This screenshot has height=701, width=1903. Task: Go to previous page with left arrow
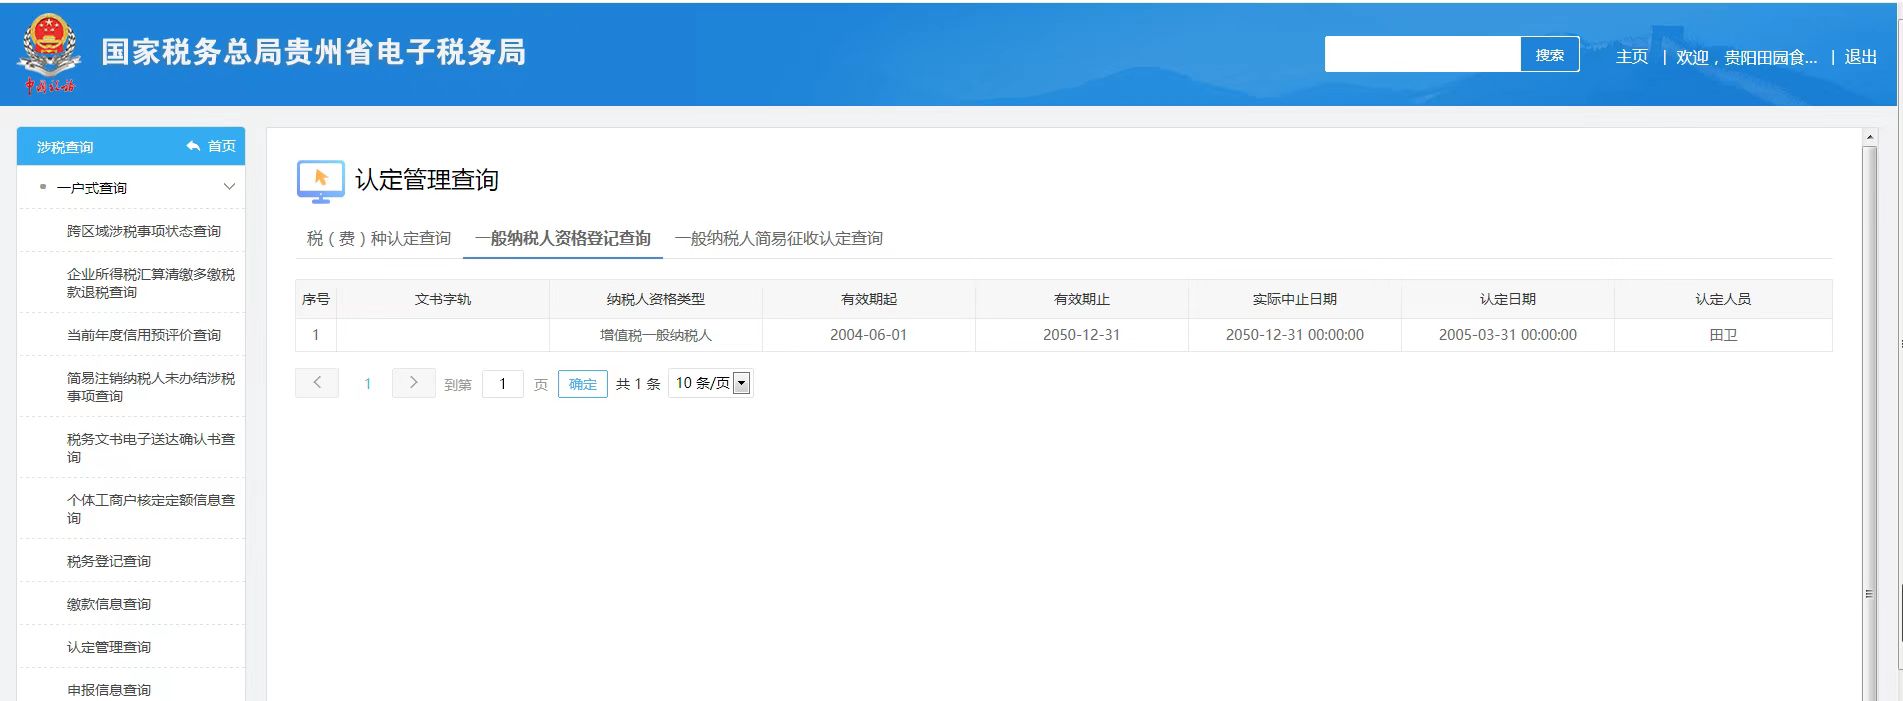317,383
